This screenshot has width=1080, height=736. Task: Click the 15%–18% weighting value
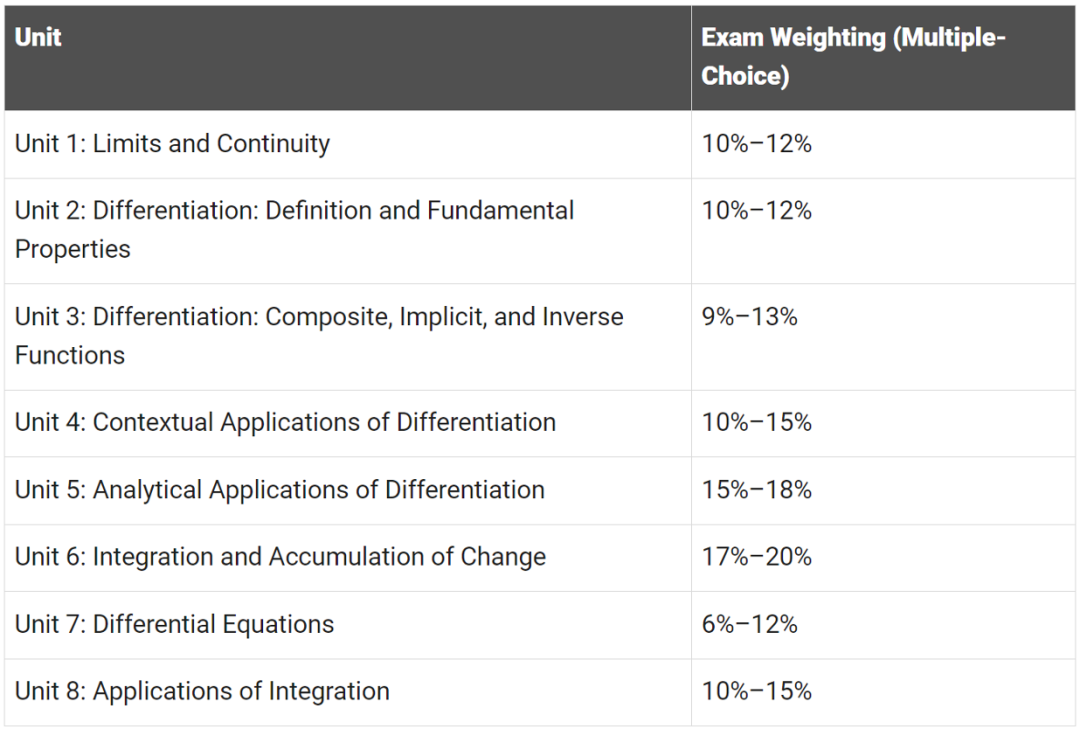(x=756, y=490)
